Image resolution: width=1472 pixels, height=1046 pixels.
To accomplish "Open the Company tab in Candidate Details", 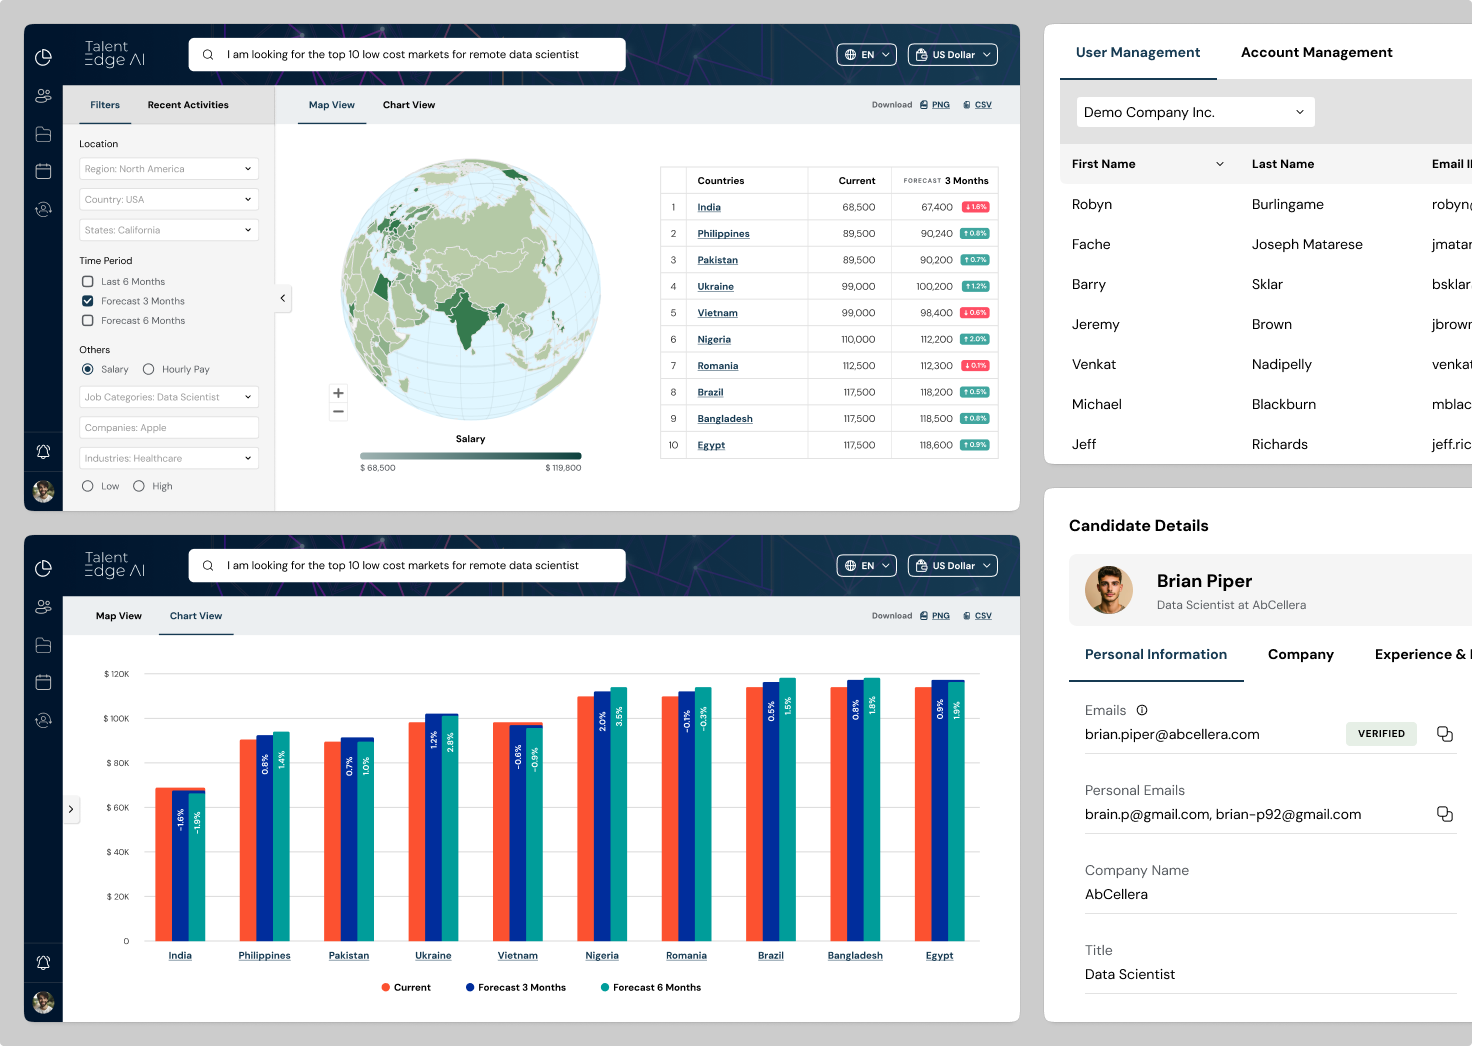I will pyautogui.click(x=1300, y=654).
